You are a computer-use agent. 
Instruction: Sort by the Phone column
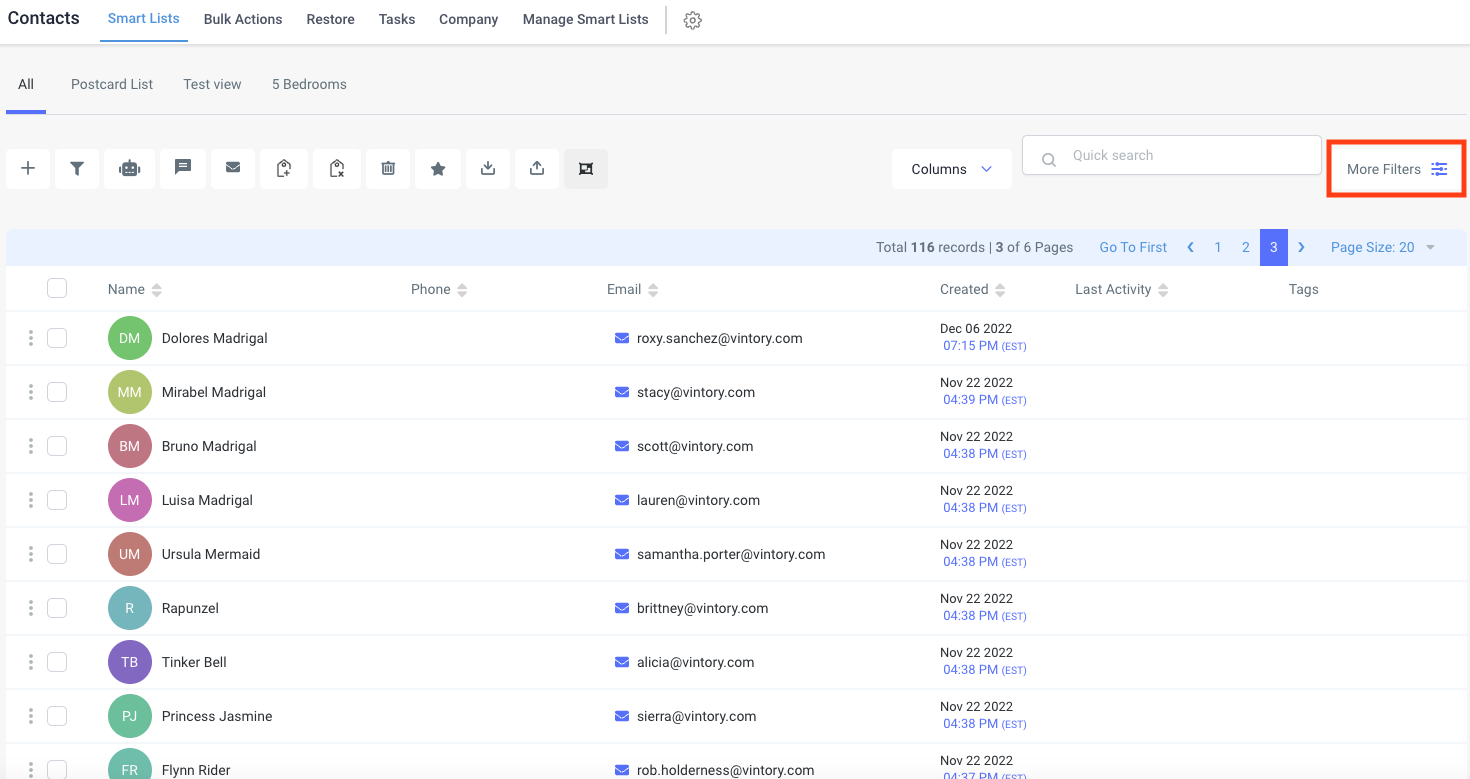(439, 289)
